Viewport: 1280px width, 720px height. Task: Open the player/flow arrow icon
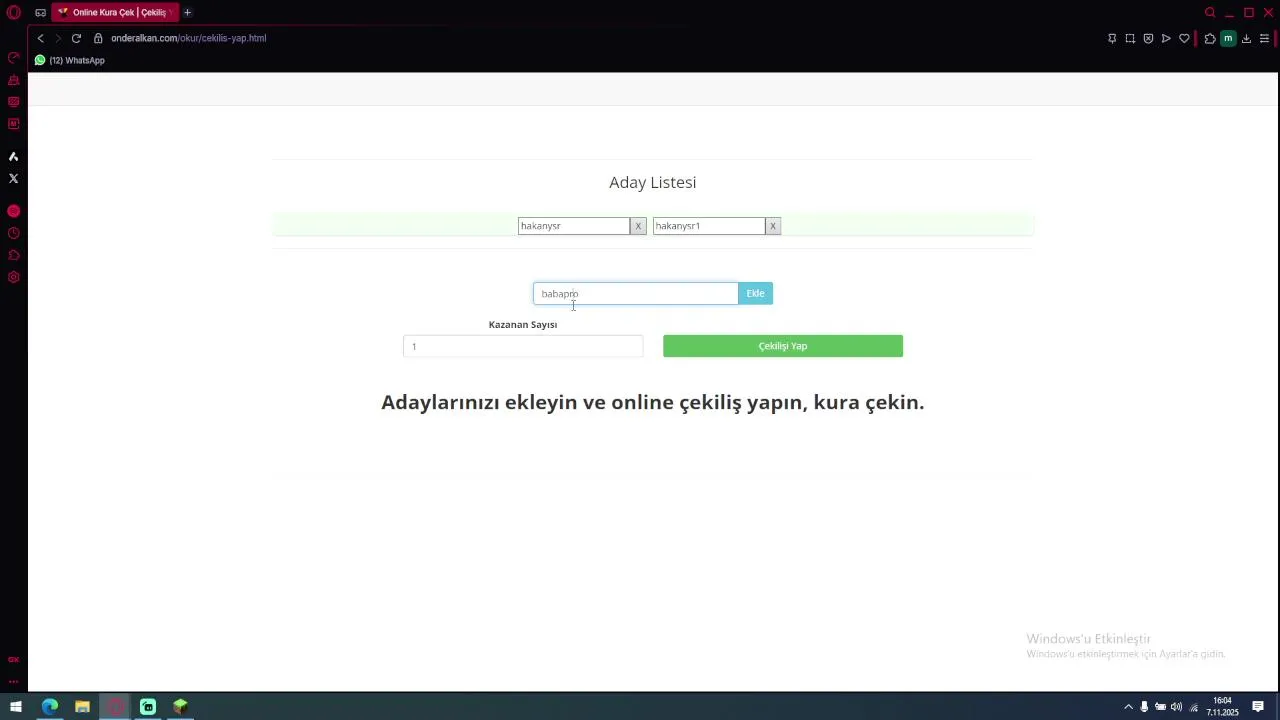pyautogui.click(x=1166, y=38)
